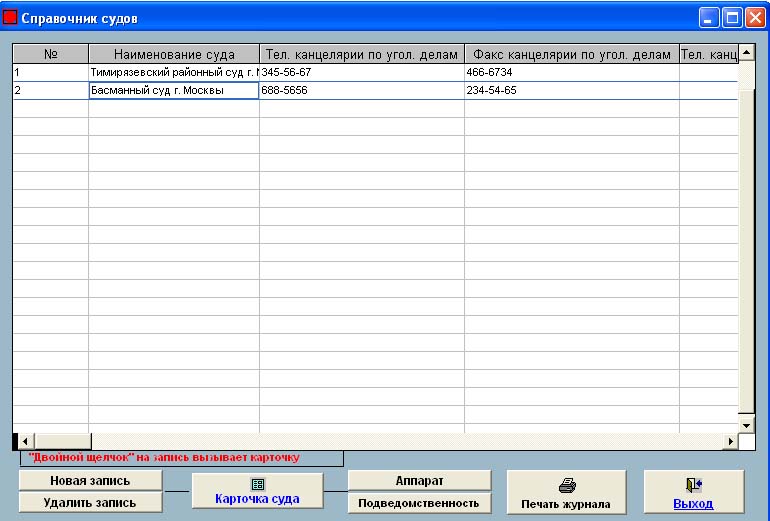Select the Наименование суда column header
Screen dimensions: 770x521
pos(174,54)
